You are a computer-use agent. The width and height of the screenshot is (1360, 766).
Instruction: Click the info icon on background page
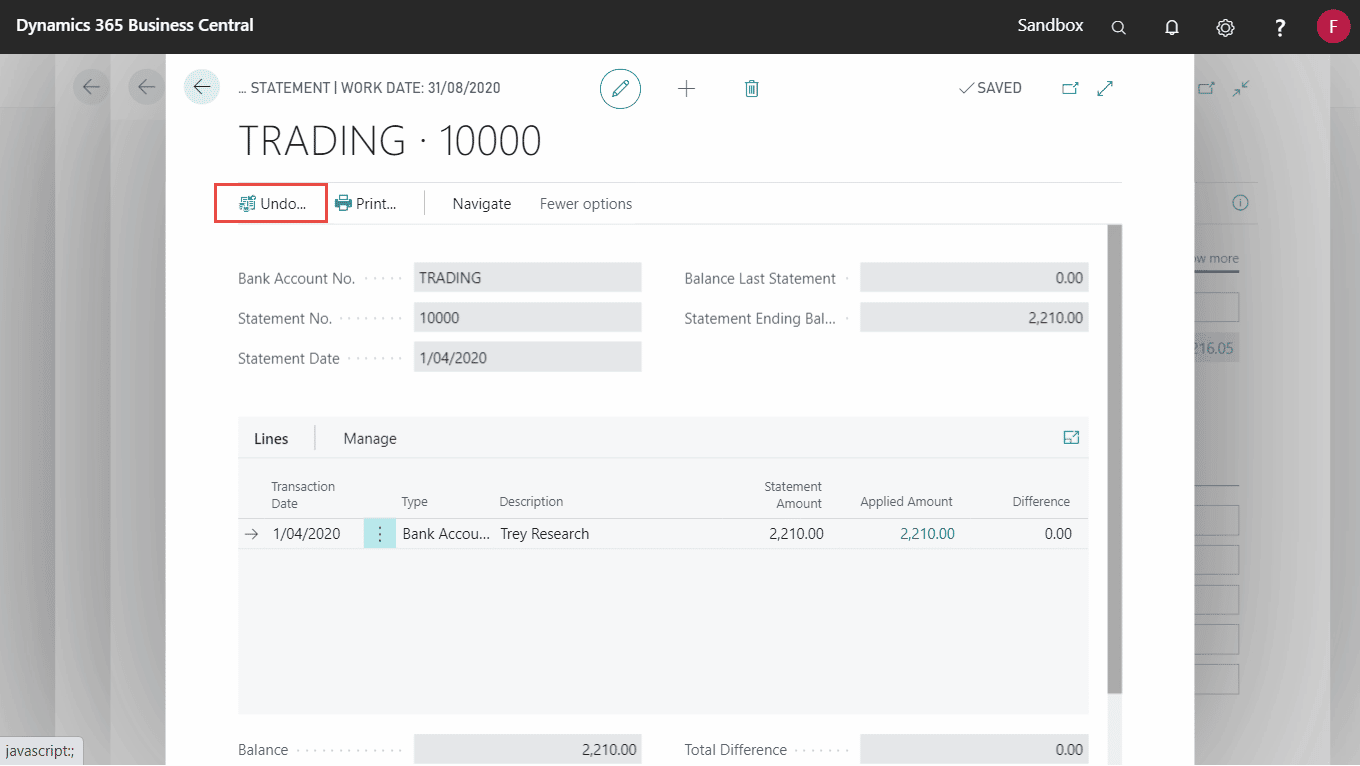pyautogui.click(x=1240, y=203)
